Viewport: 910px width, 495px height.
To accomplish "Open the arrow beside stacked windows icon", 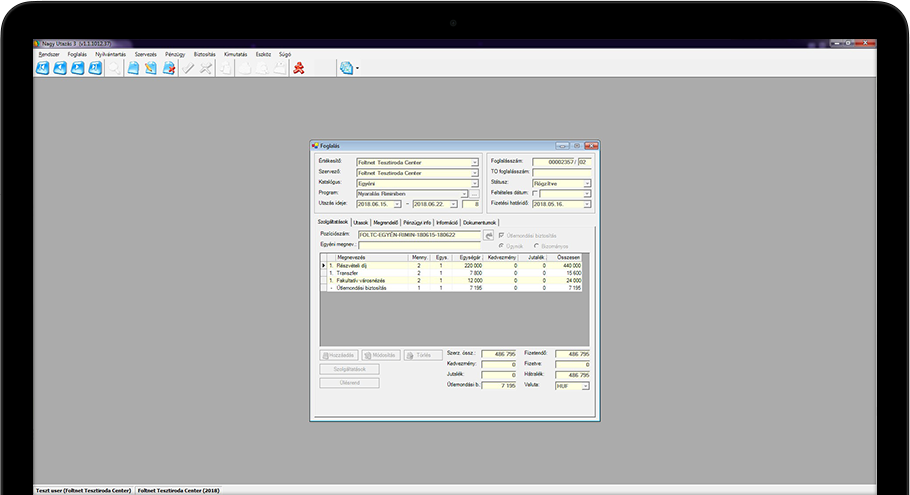I will click(x=357, y=68).
